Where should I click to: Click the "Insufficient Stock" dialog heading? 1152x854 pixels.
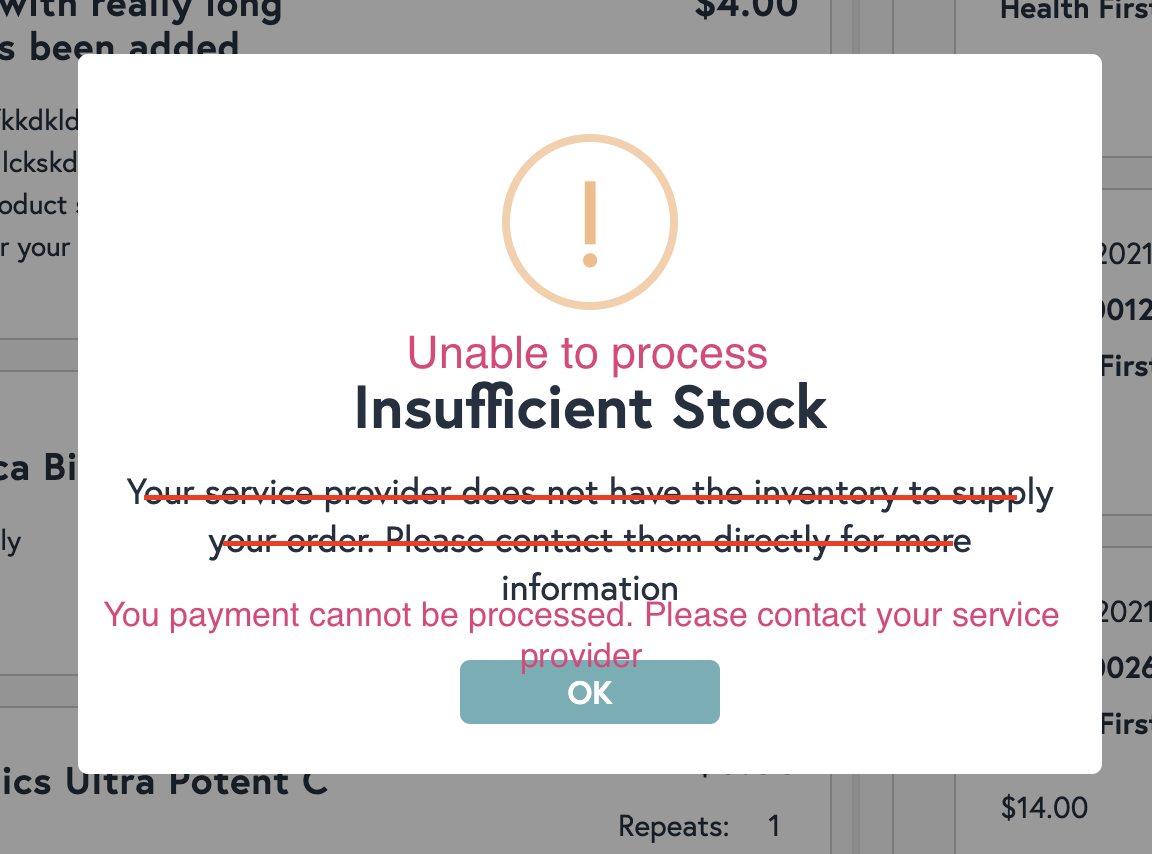click(x=590, y=408)
